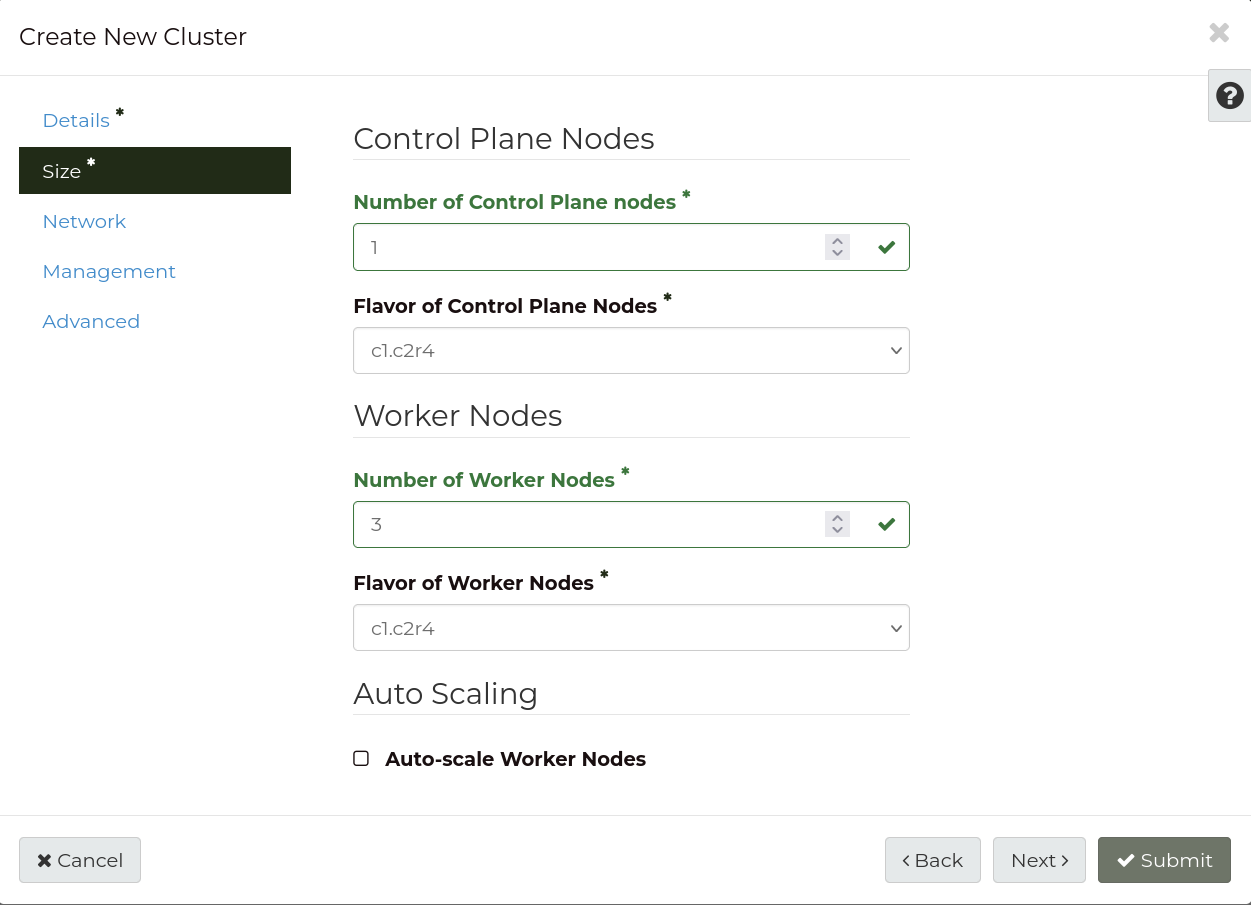Open the Network tab
This screenshot has width=1251, height=905.
(84, 222)
